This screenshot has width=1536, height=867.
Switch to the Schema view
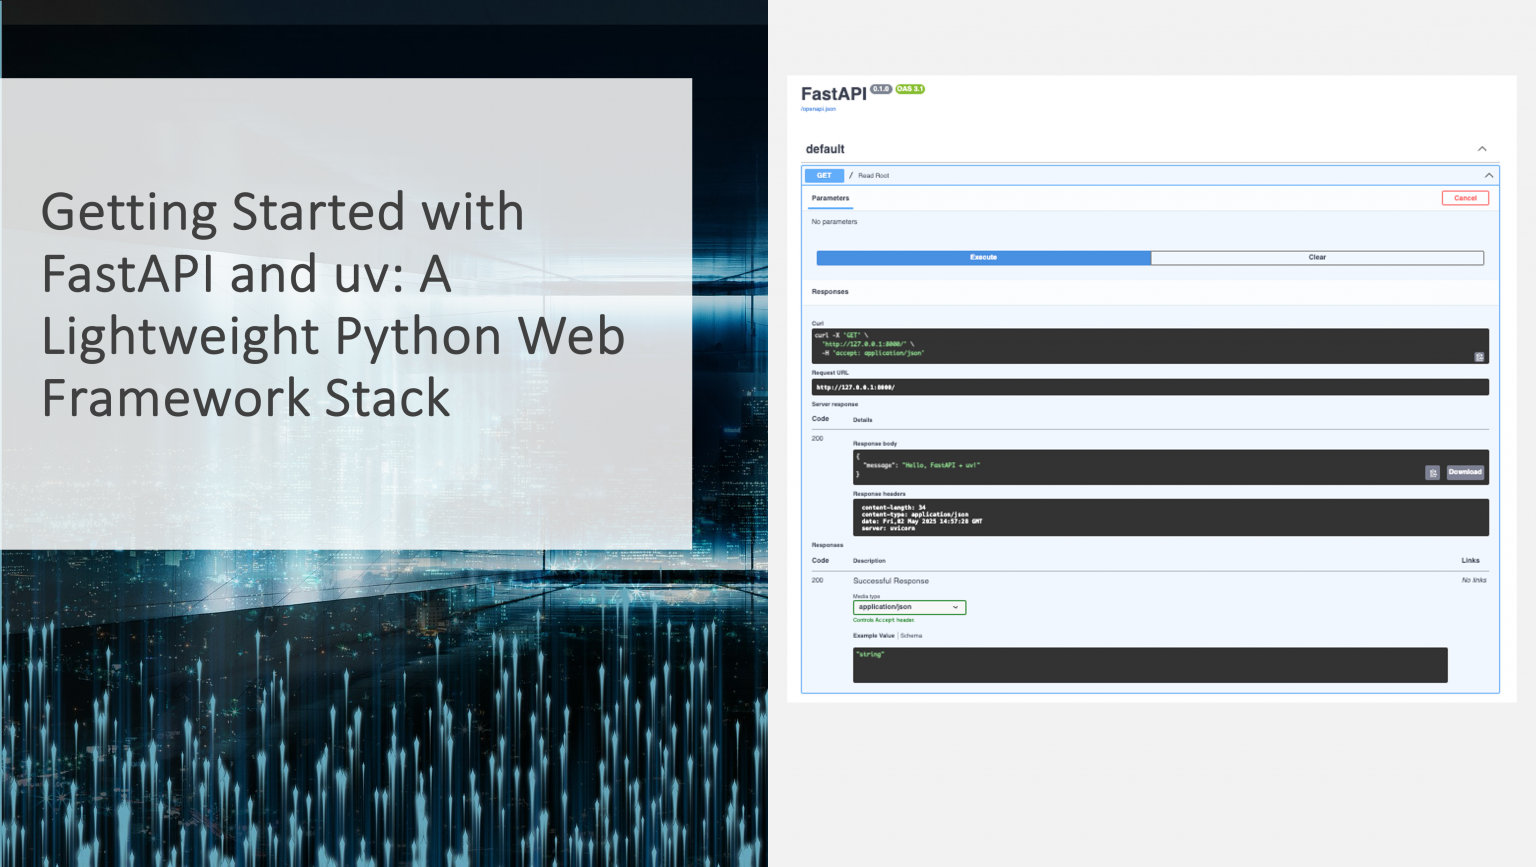(911, 636)
